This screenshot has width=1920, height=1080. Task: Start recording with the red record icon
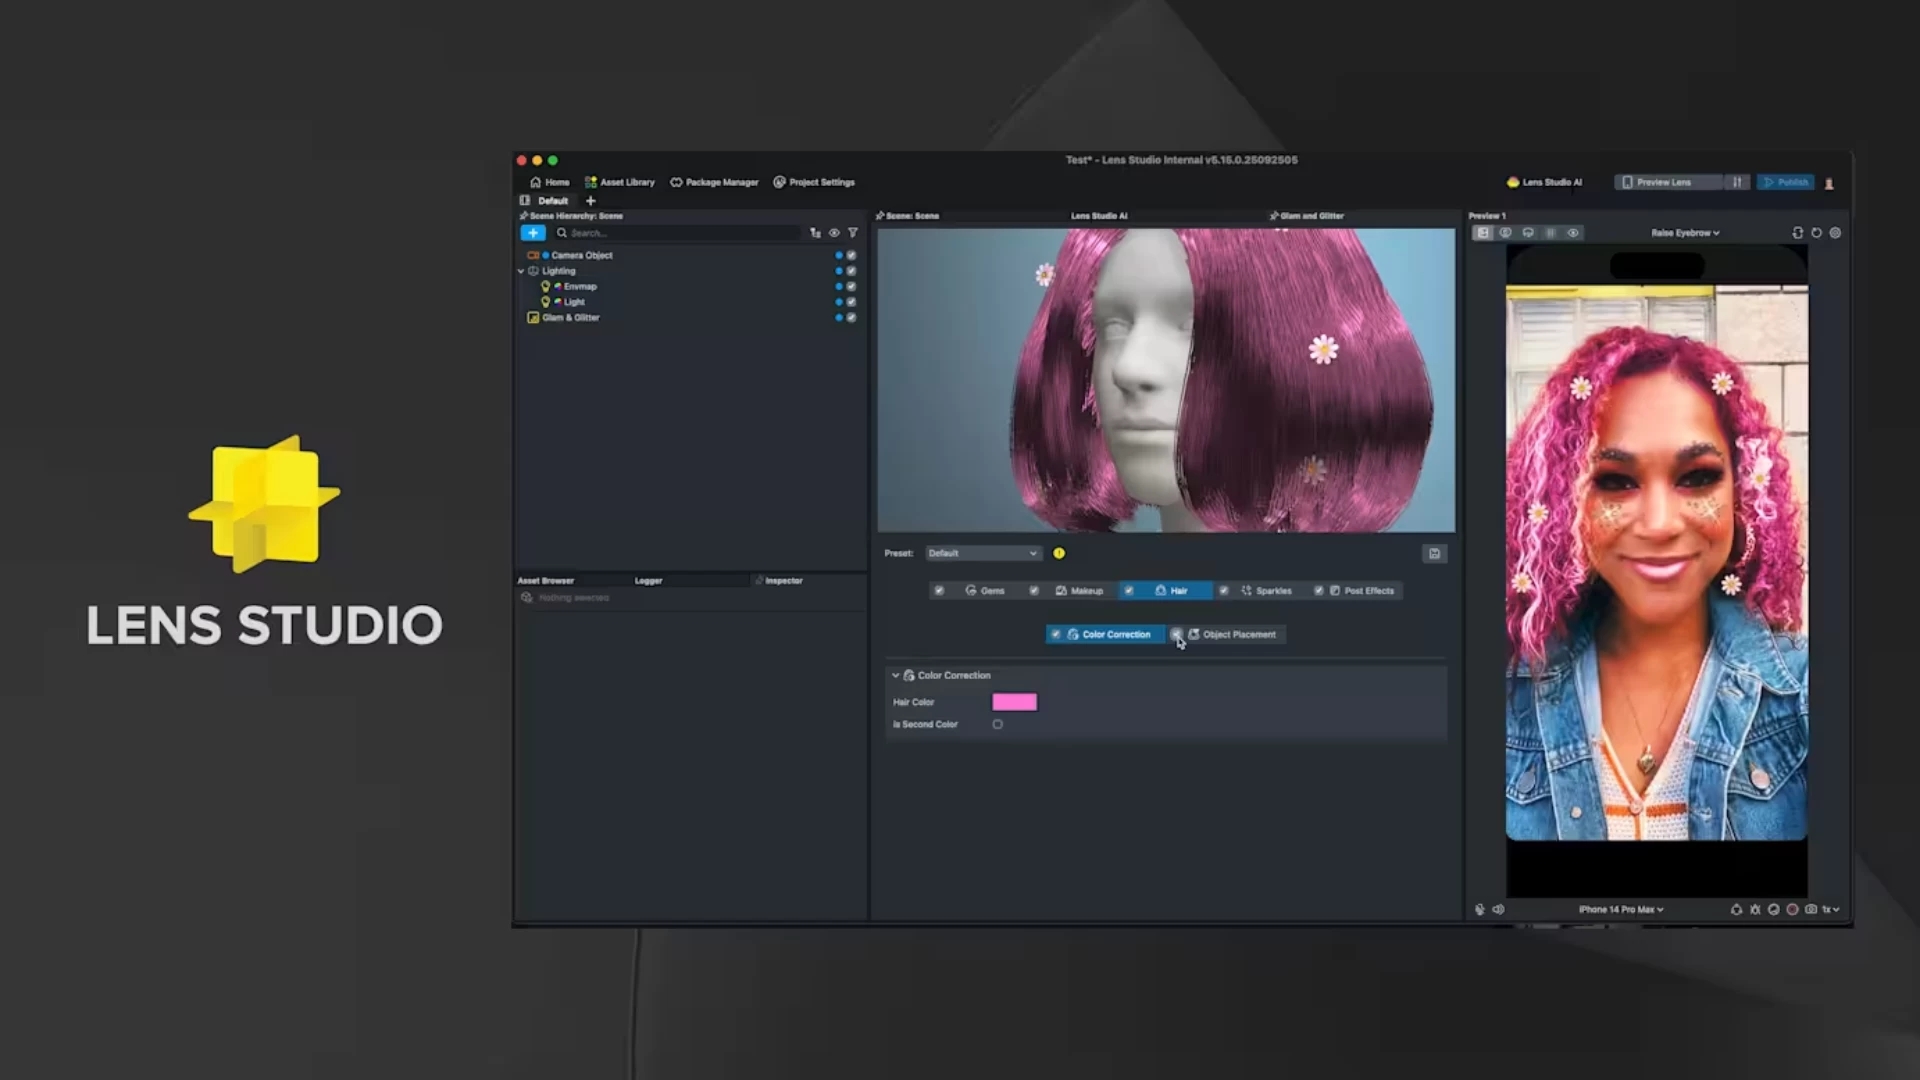[1792, 909]
